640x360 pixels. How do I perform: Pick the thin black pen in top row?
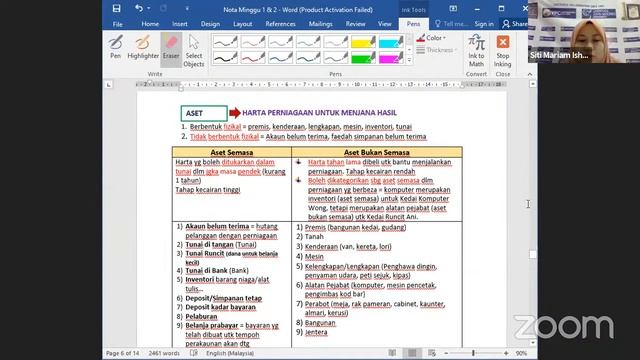(225, 41)
